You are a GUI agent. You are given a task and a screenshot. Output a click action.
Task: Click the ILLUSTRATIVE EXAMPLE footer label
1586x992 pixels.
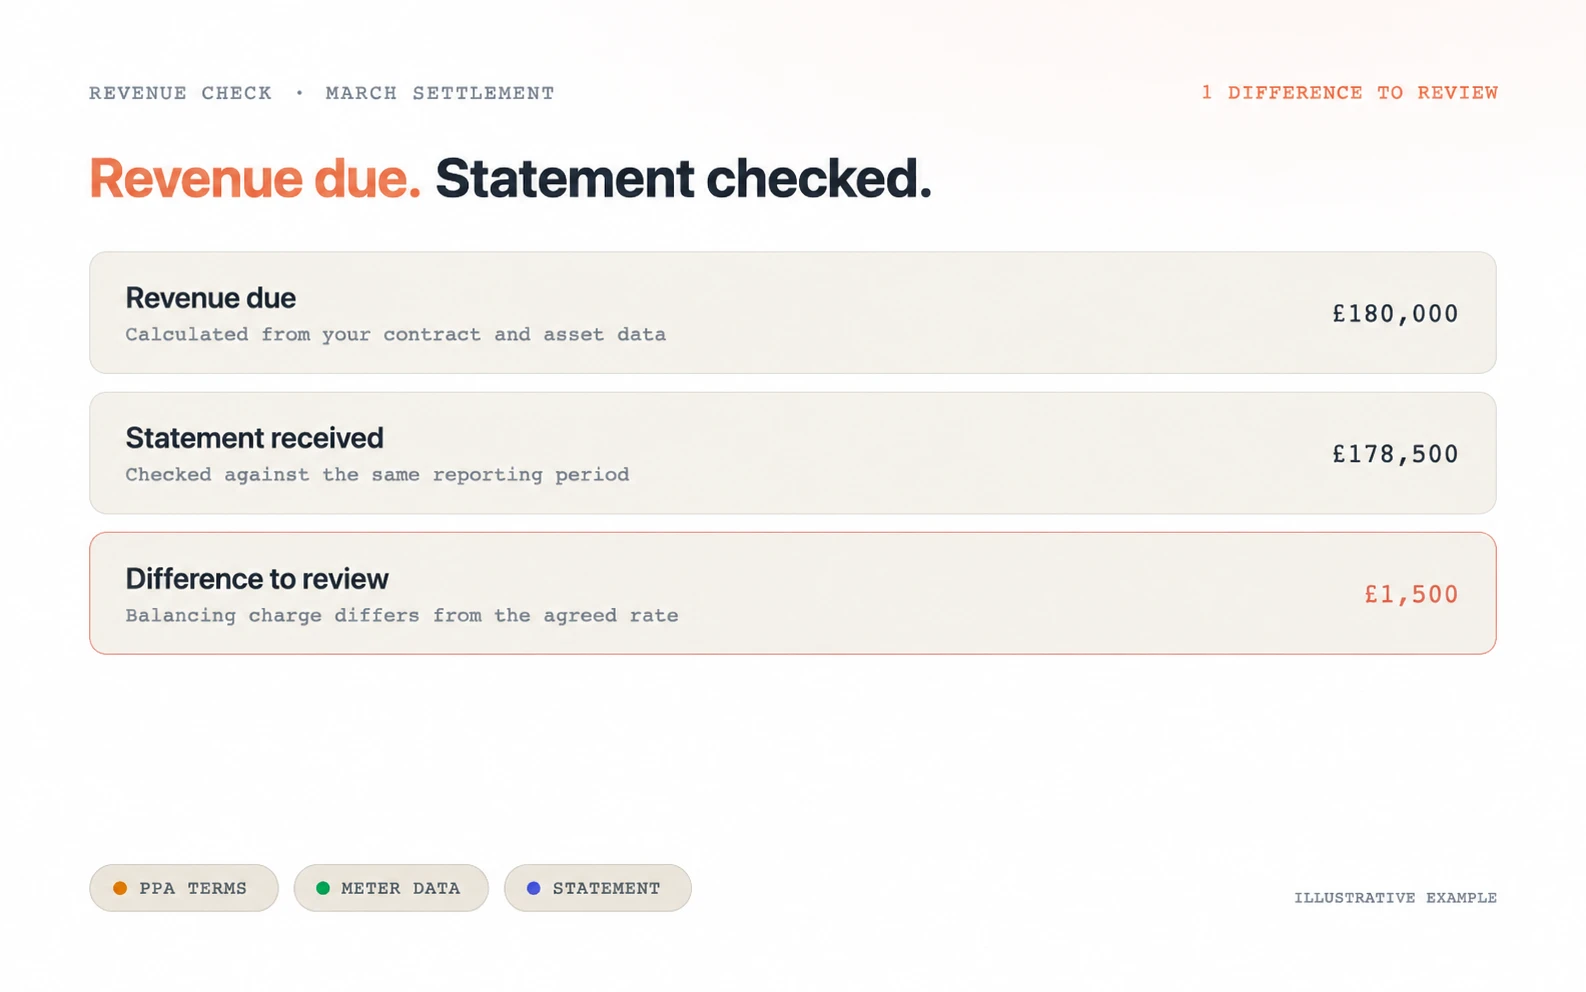[x=1396, y=898]
